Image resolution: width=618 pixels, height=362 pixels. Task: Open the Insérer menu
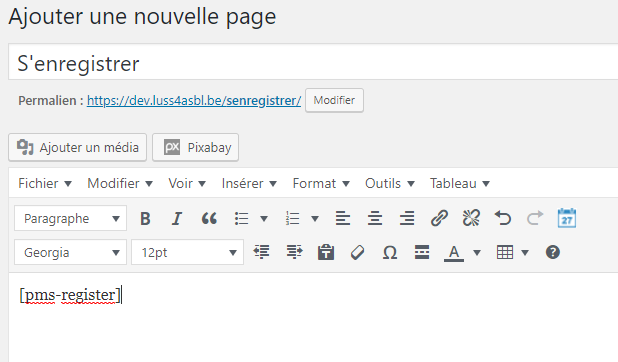click(x=249, y=183)
